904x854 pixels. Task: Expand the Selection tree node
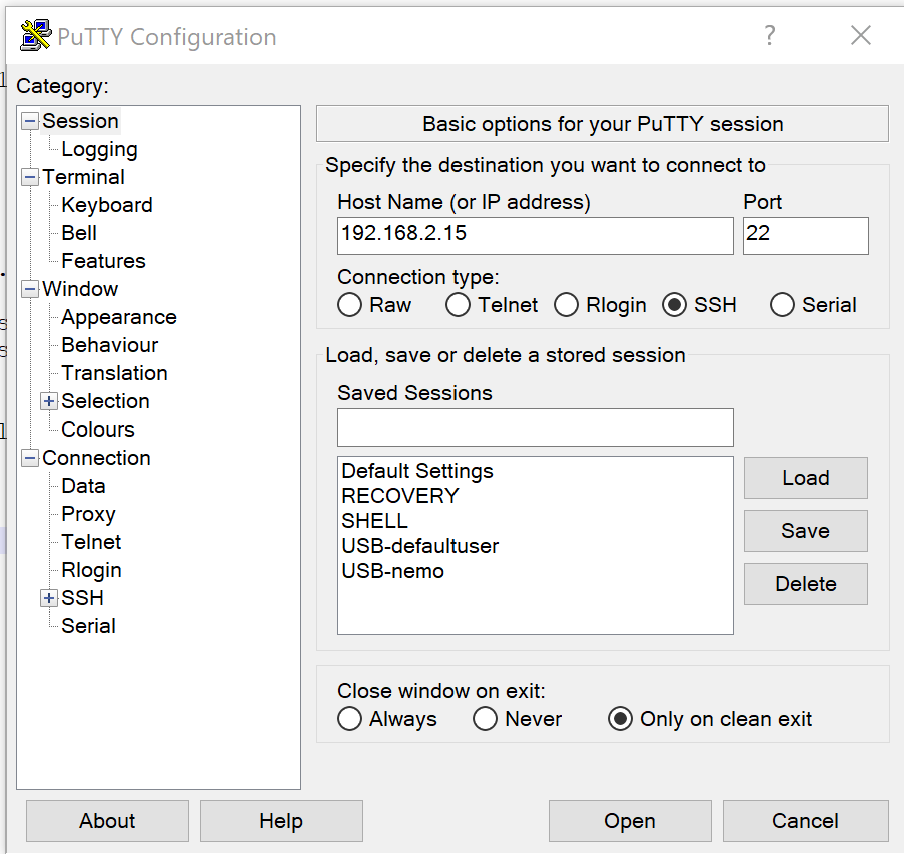pyautogui.click(x=49, y=401)
